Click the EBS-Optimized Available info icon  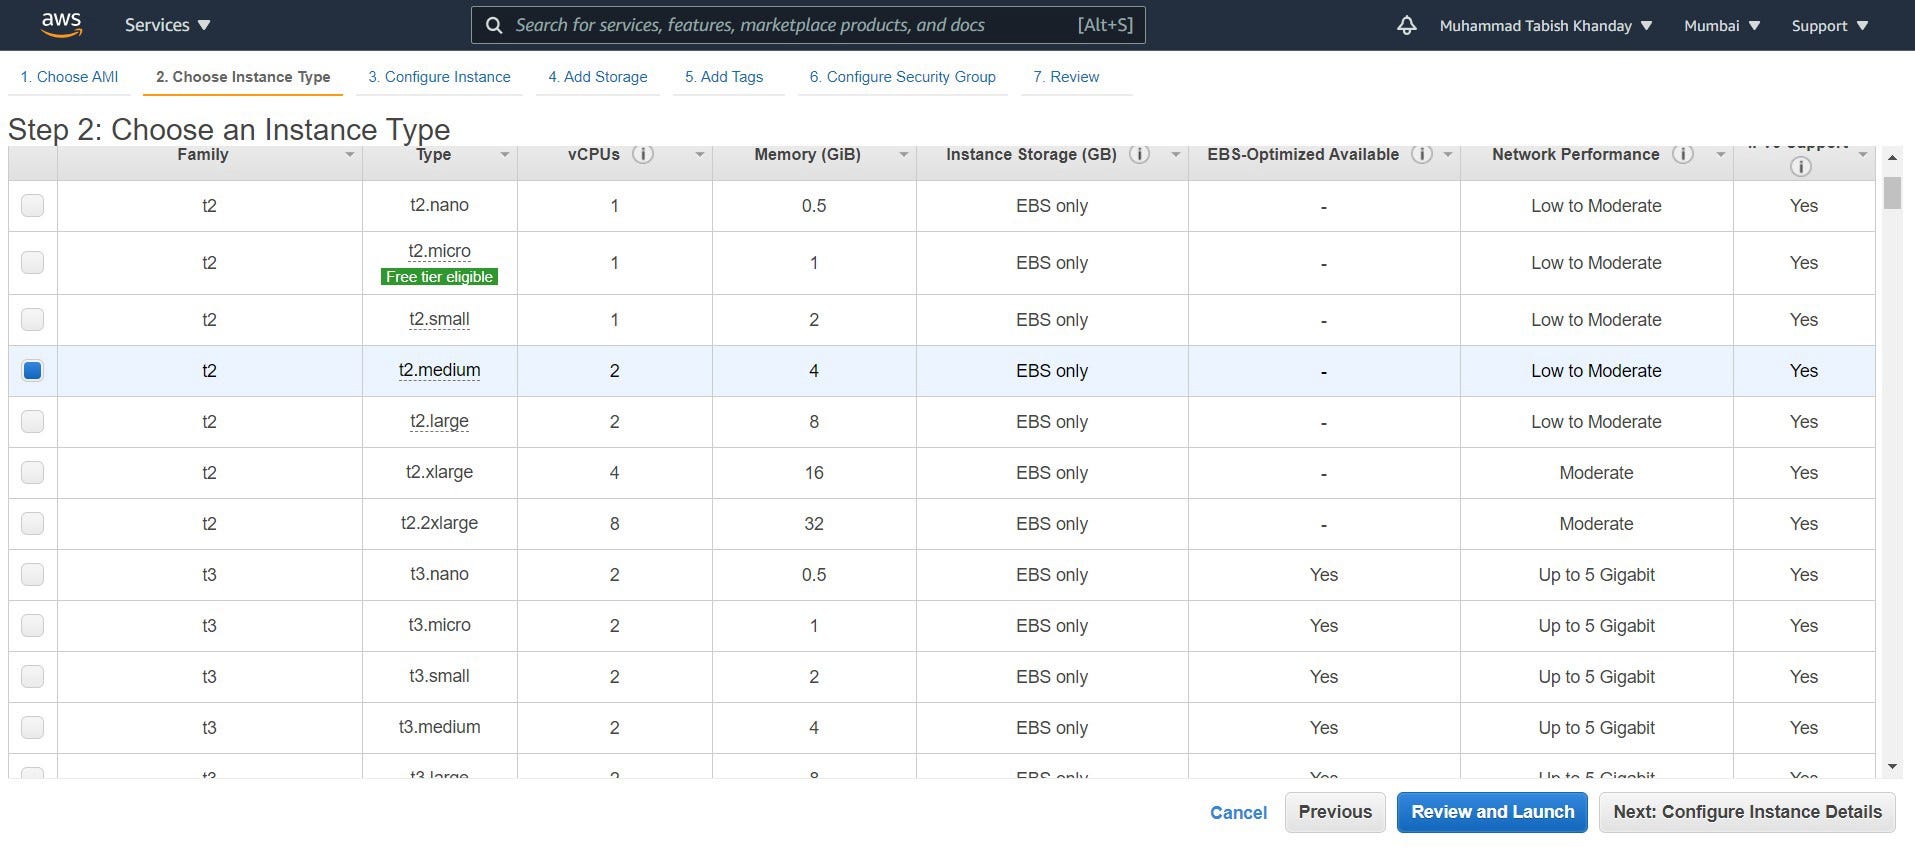(1421, 154)
